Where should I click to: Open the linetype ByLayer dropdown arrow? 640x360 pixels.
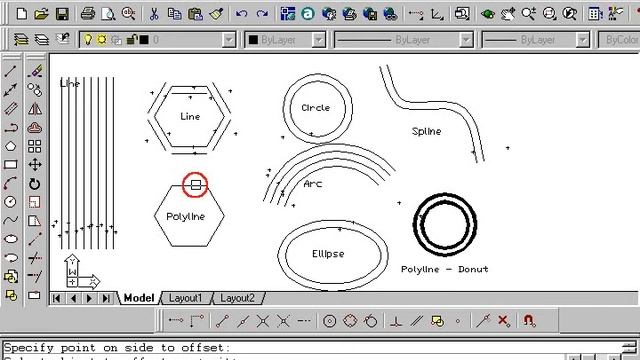[466, 40]
